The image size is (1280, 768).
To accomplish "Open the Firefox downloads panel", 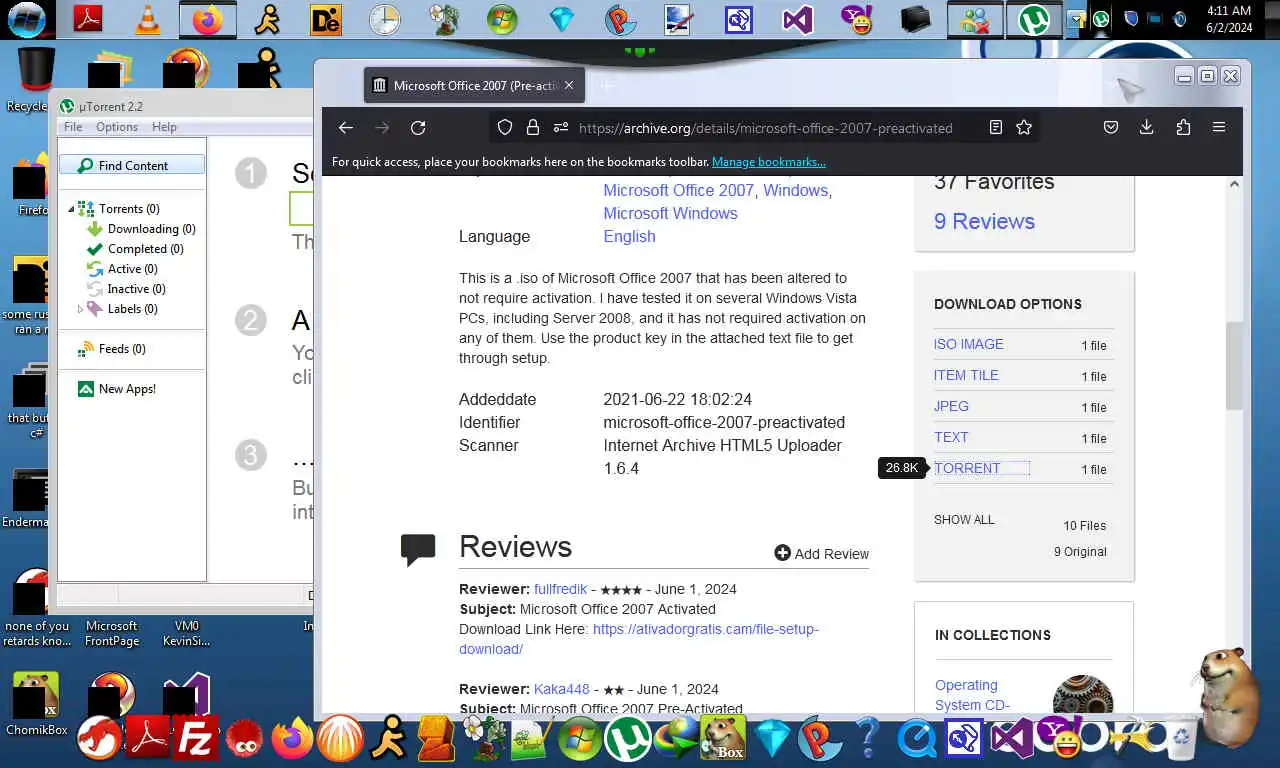I will pos(1147,127).
